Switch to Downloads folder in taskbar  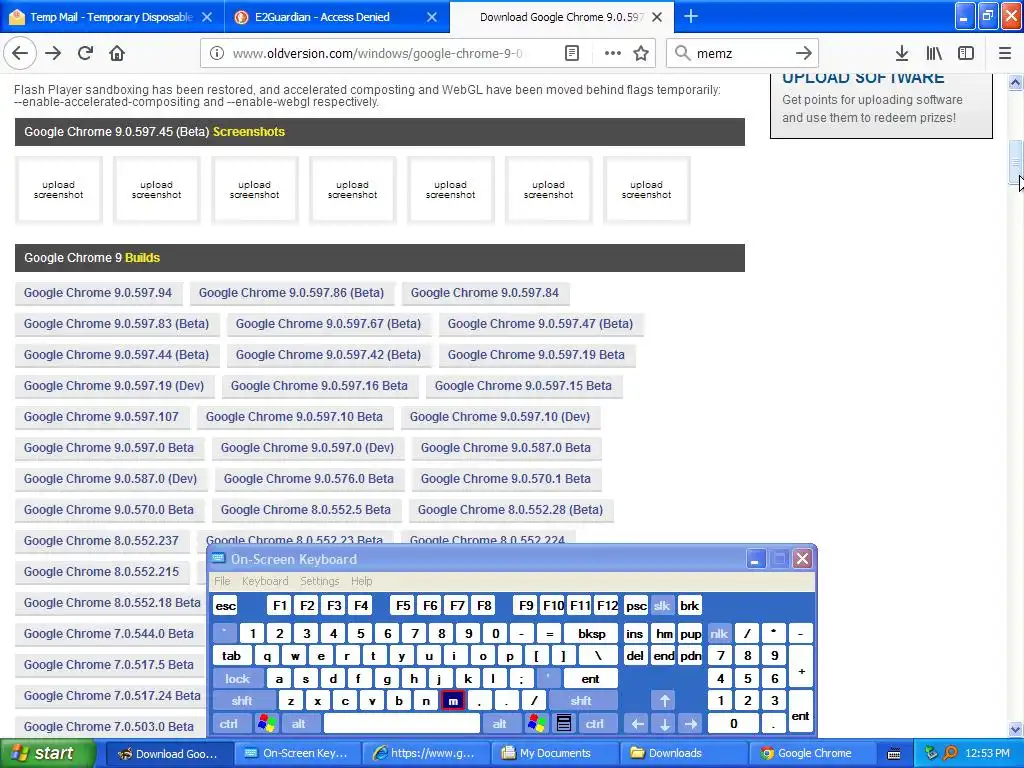[x=684, y=754]
